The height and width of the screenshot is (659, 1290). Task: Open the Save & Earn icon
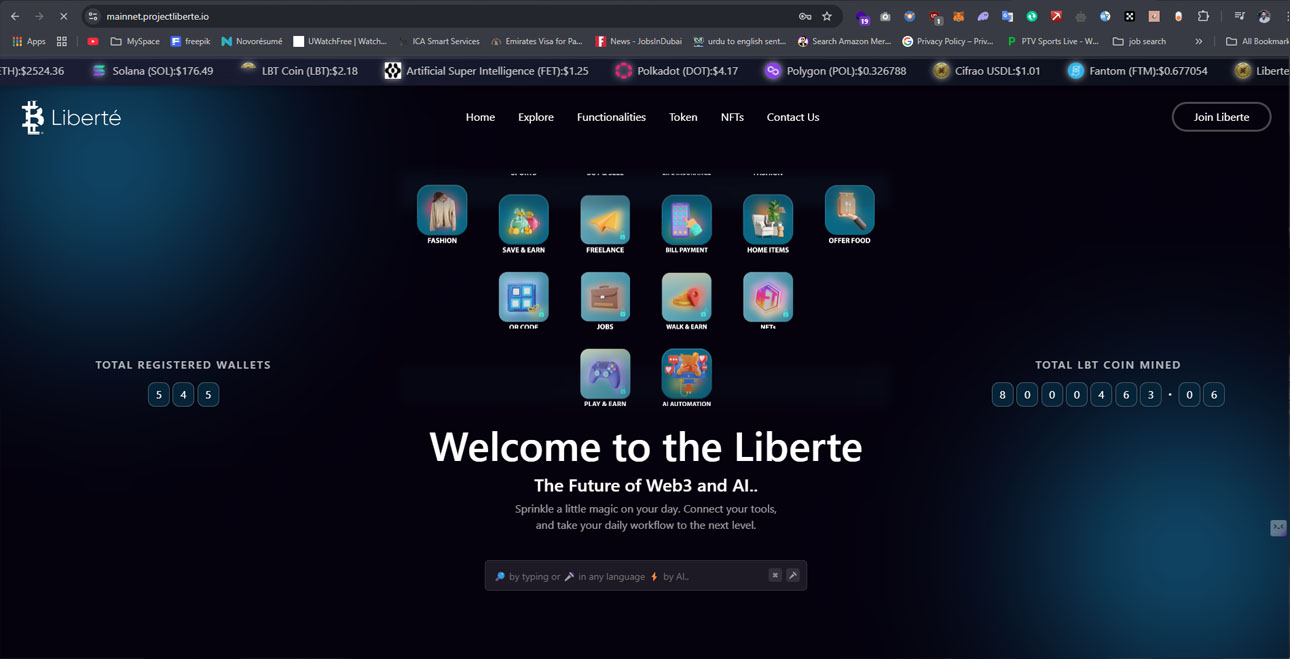523,220
